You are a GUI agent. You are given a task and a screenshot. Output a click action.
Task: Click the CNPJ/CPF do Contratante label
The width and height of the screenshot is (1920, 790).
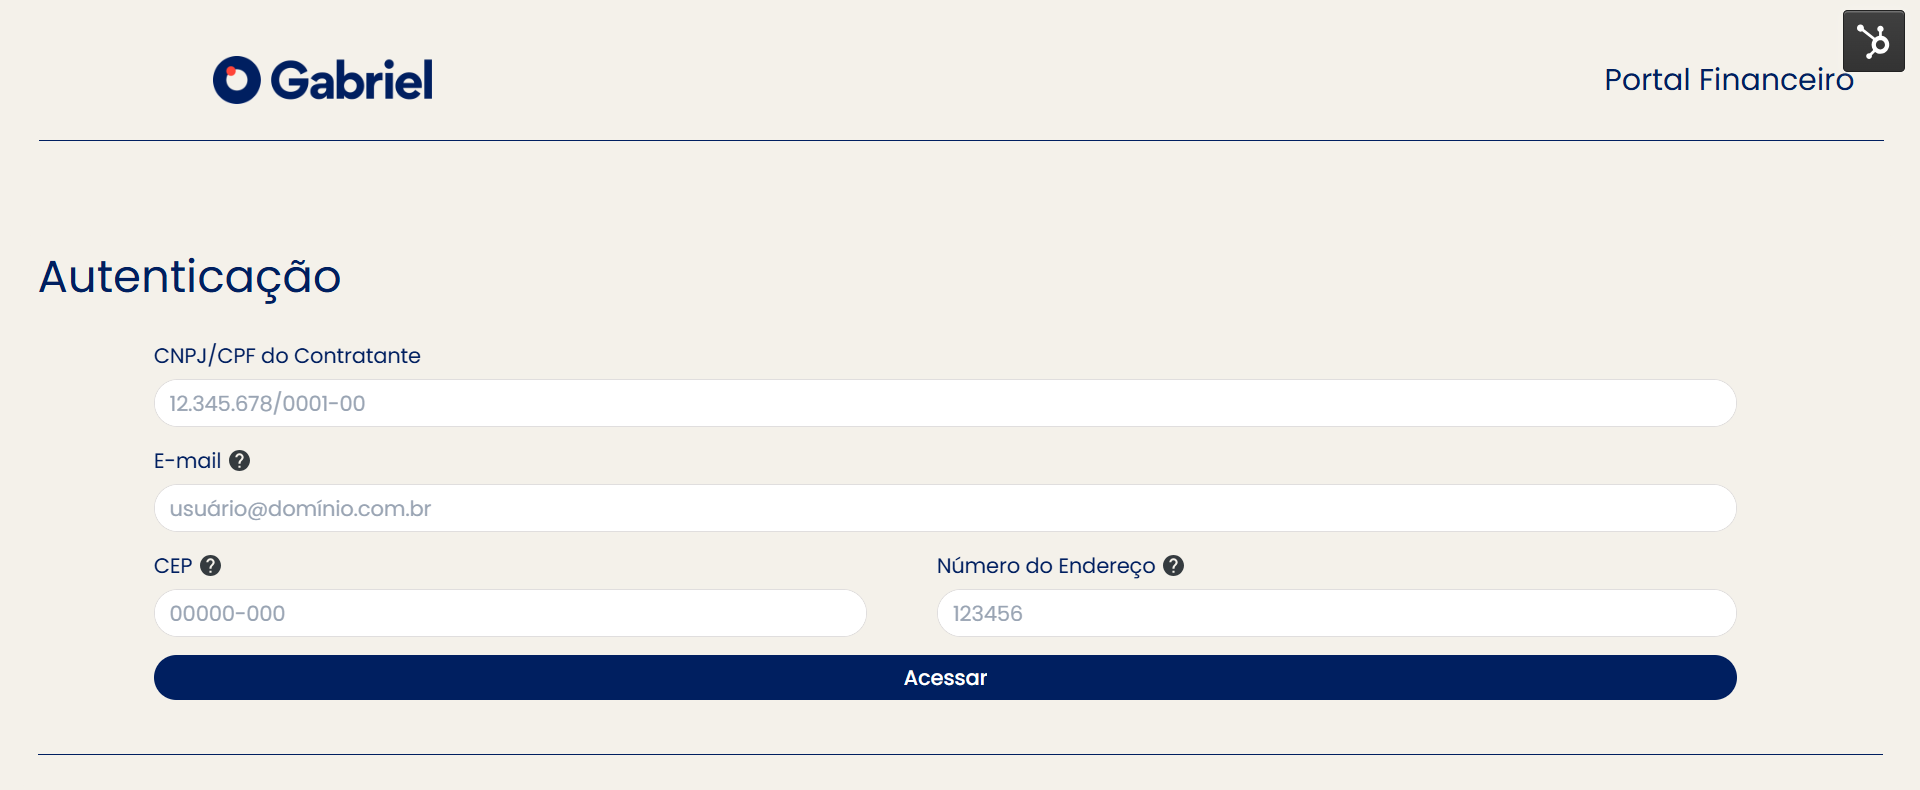[x=287, y=356]
